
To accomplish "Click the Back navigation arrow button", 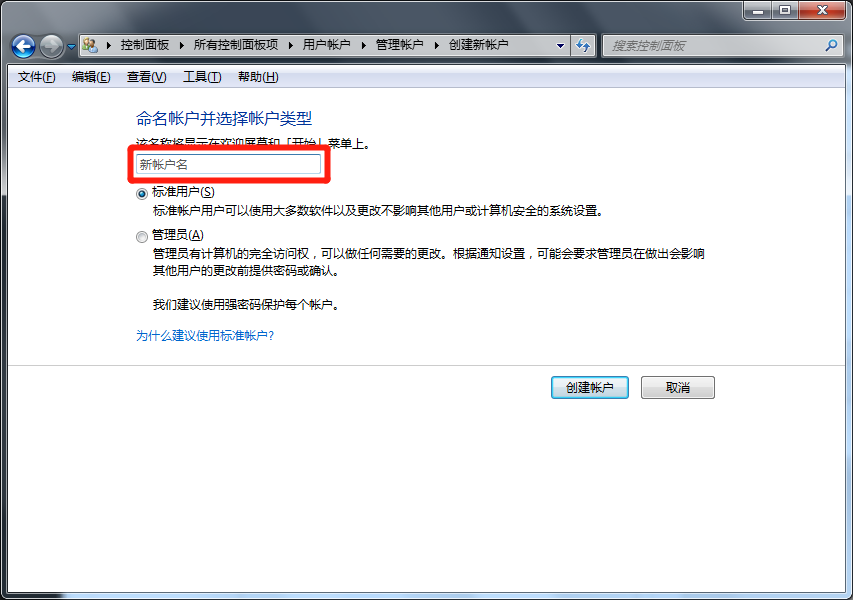I will 23,46.
